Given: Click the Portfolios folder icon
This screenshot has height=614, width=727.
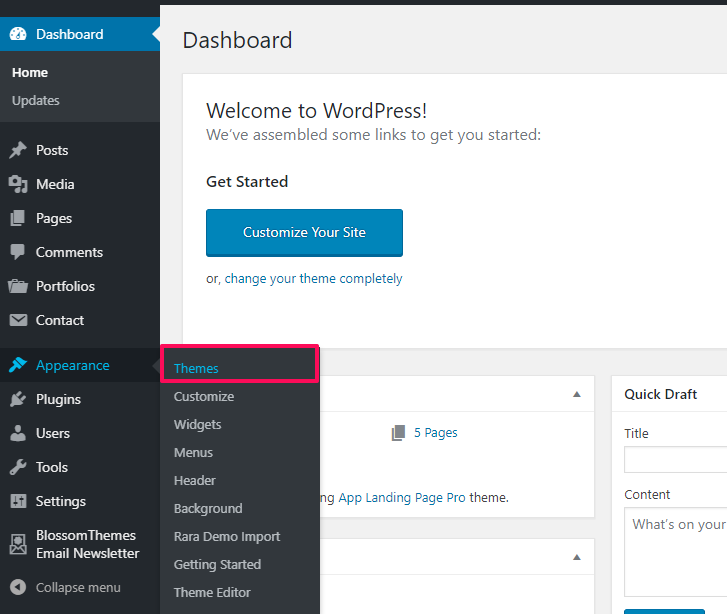Looking at the screenshot, I should (x=18, y=286).
